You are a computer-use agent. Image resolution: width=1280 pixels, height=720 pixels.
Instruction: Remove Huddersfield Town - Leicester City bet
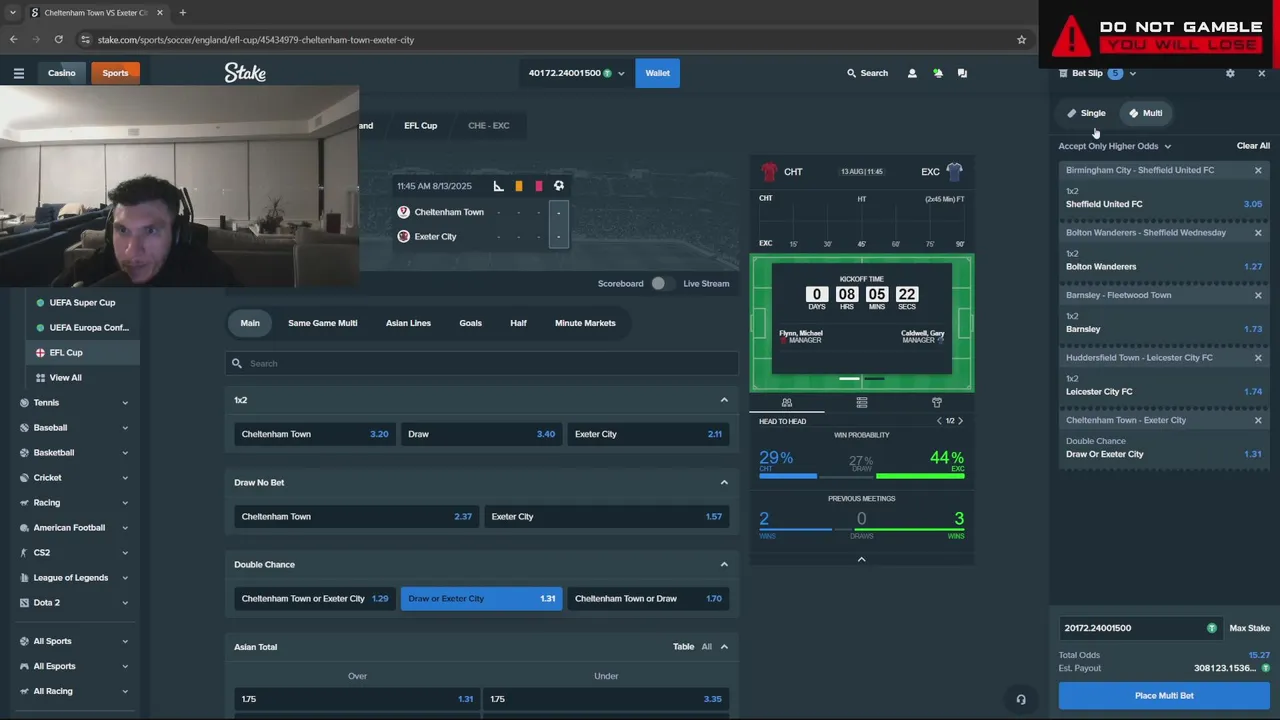coord(1258,358)
